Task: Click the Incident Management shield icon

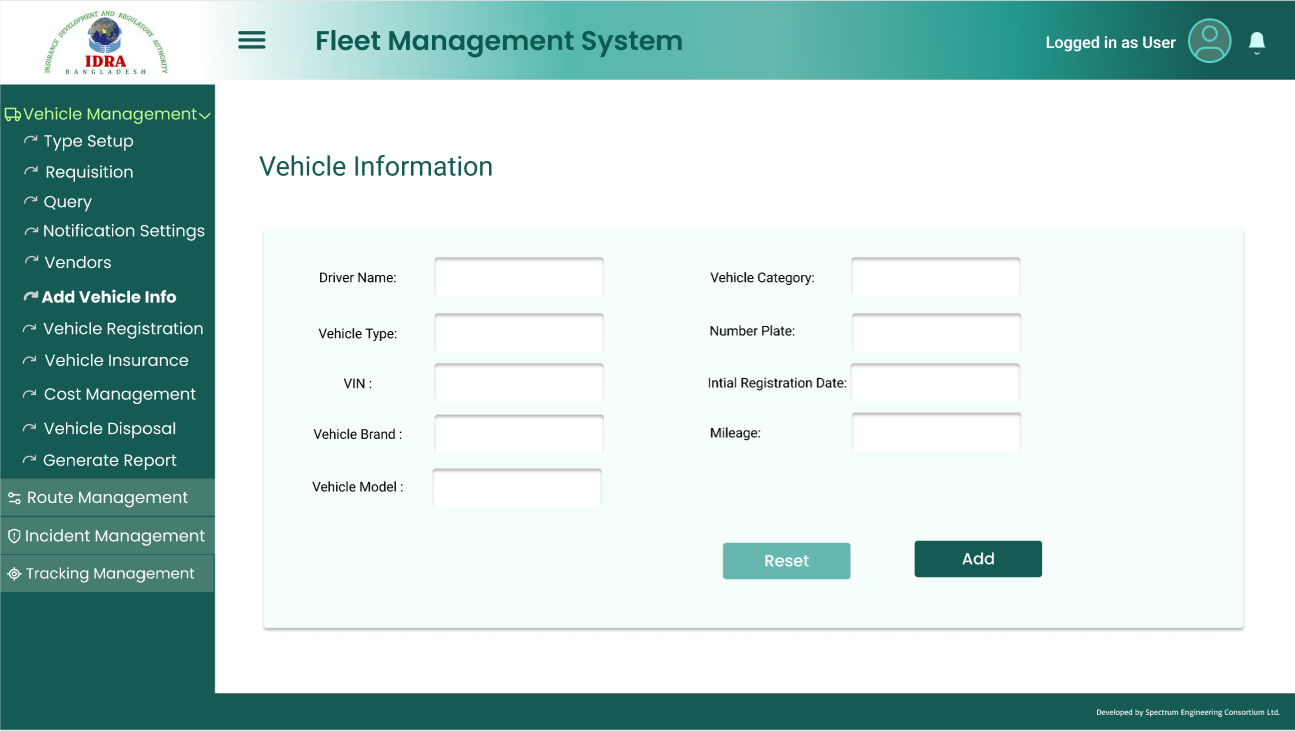Action: click(x=14, y=536)
